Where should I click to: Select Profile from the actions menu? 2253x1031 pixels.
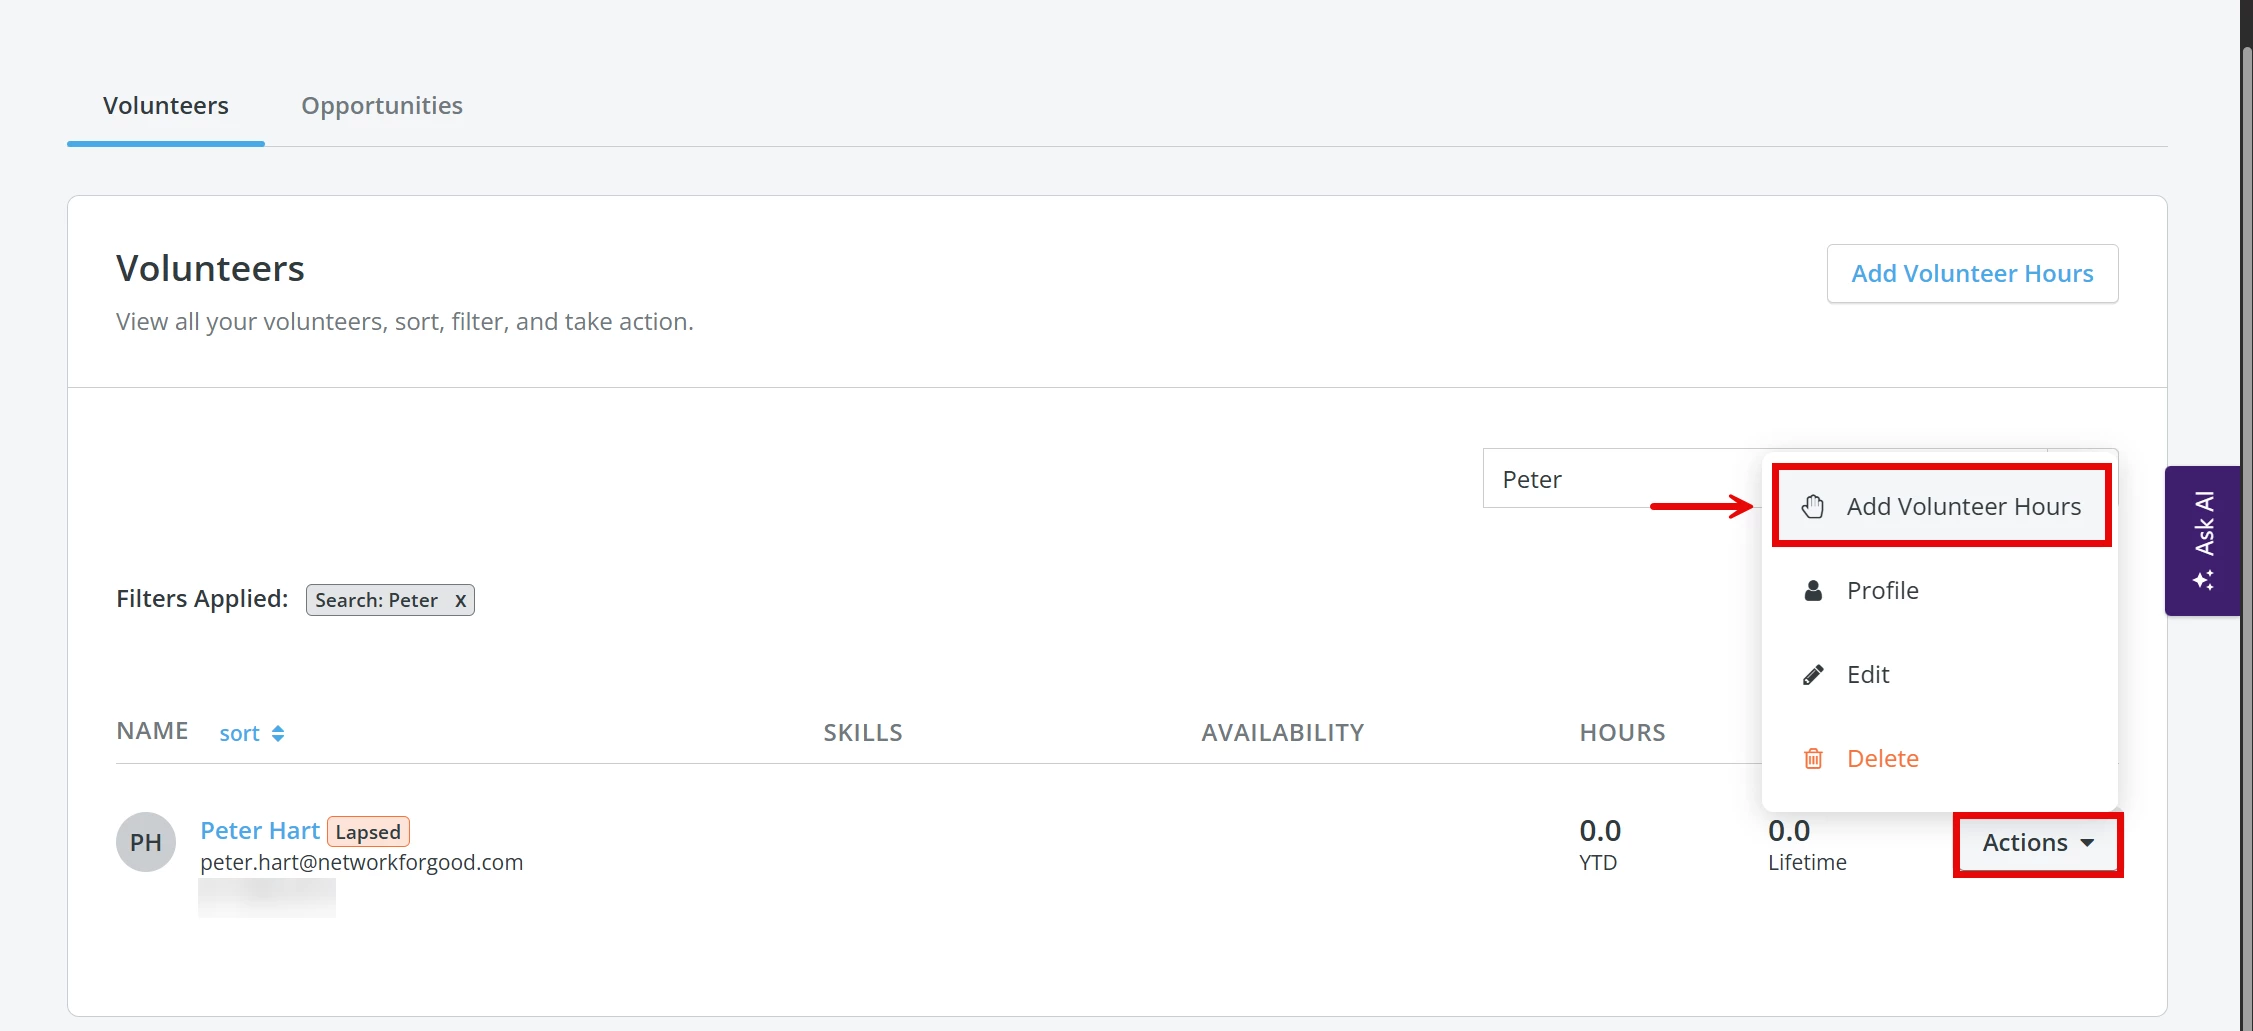coord(1881,590)
